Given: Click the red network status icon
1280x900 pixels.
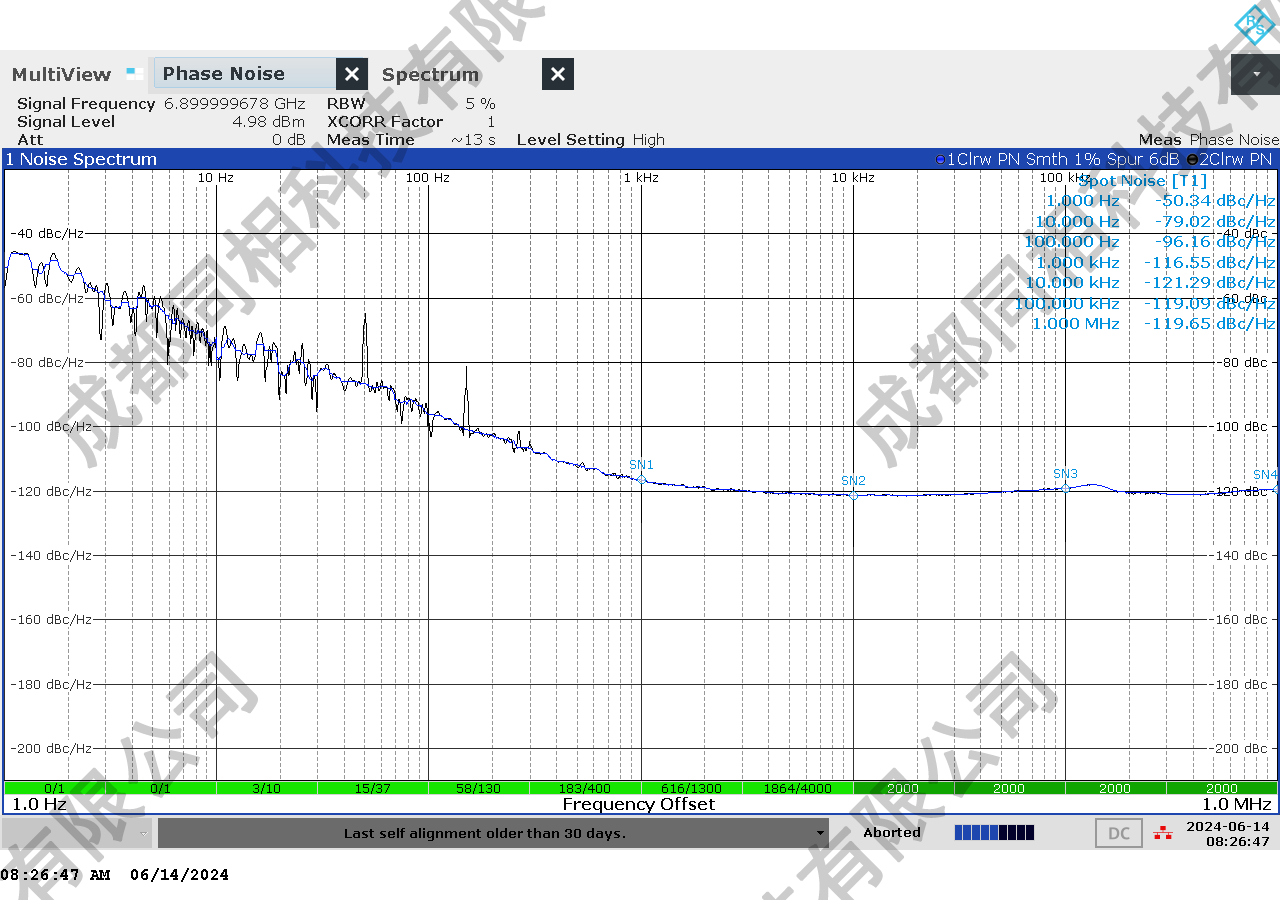Looking at the screenshot, I should click(1162, 833).
